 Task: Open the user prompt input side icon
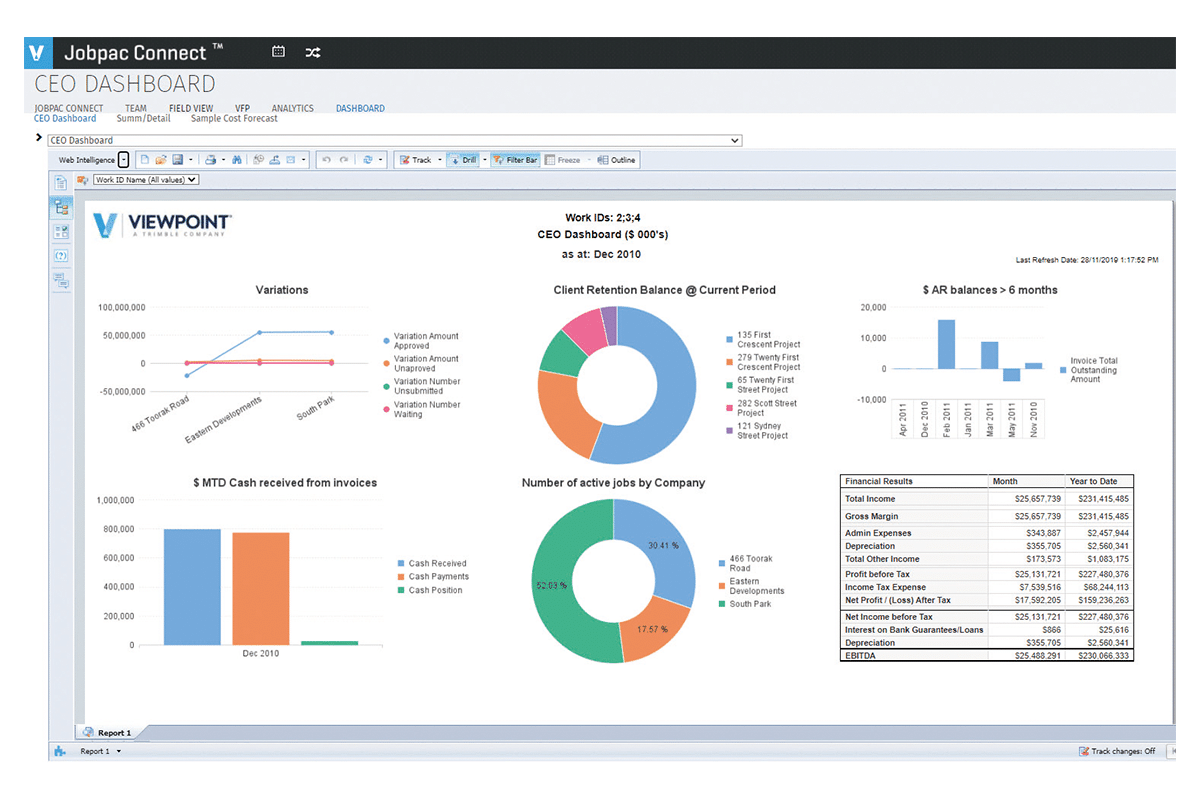coord(61,256)
